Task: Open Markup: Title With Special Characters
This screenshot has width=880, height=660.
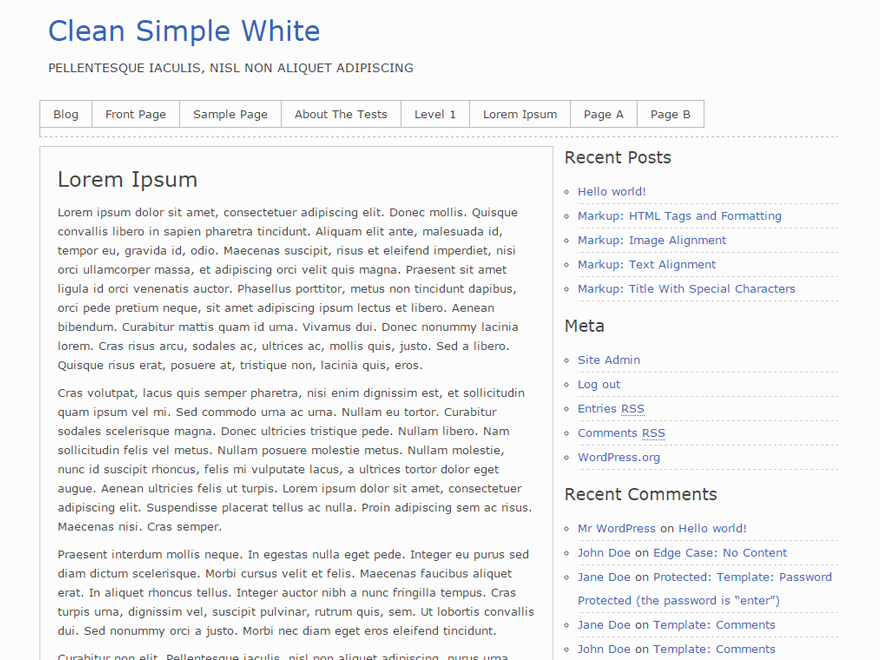Action: [687, 288]
